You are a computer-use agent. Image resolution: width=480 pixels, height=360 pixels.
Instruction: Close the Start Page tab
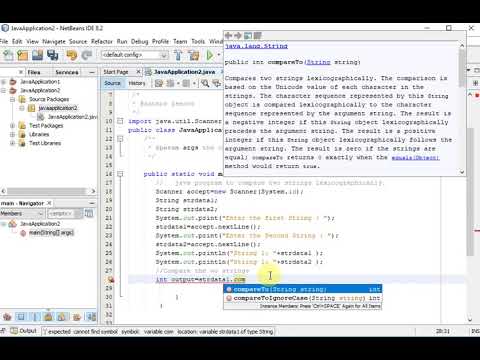click(138, 72)
